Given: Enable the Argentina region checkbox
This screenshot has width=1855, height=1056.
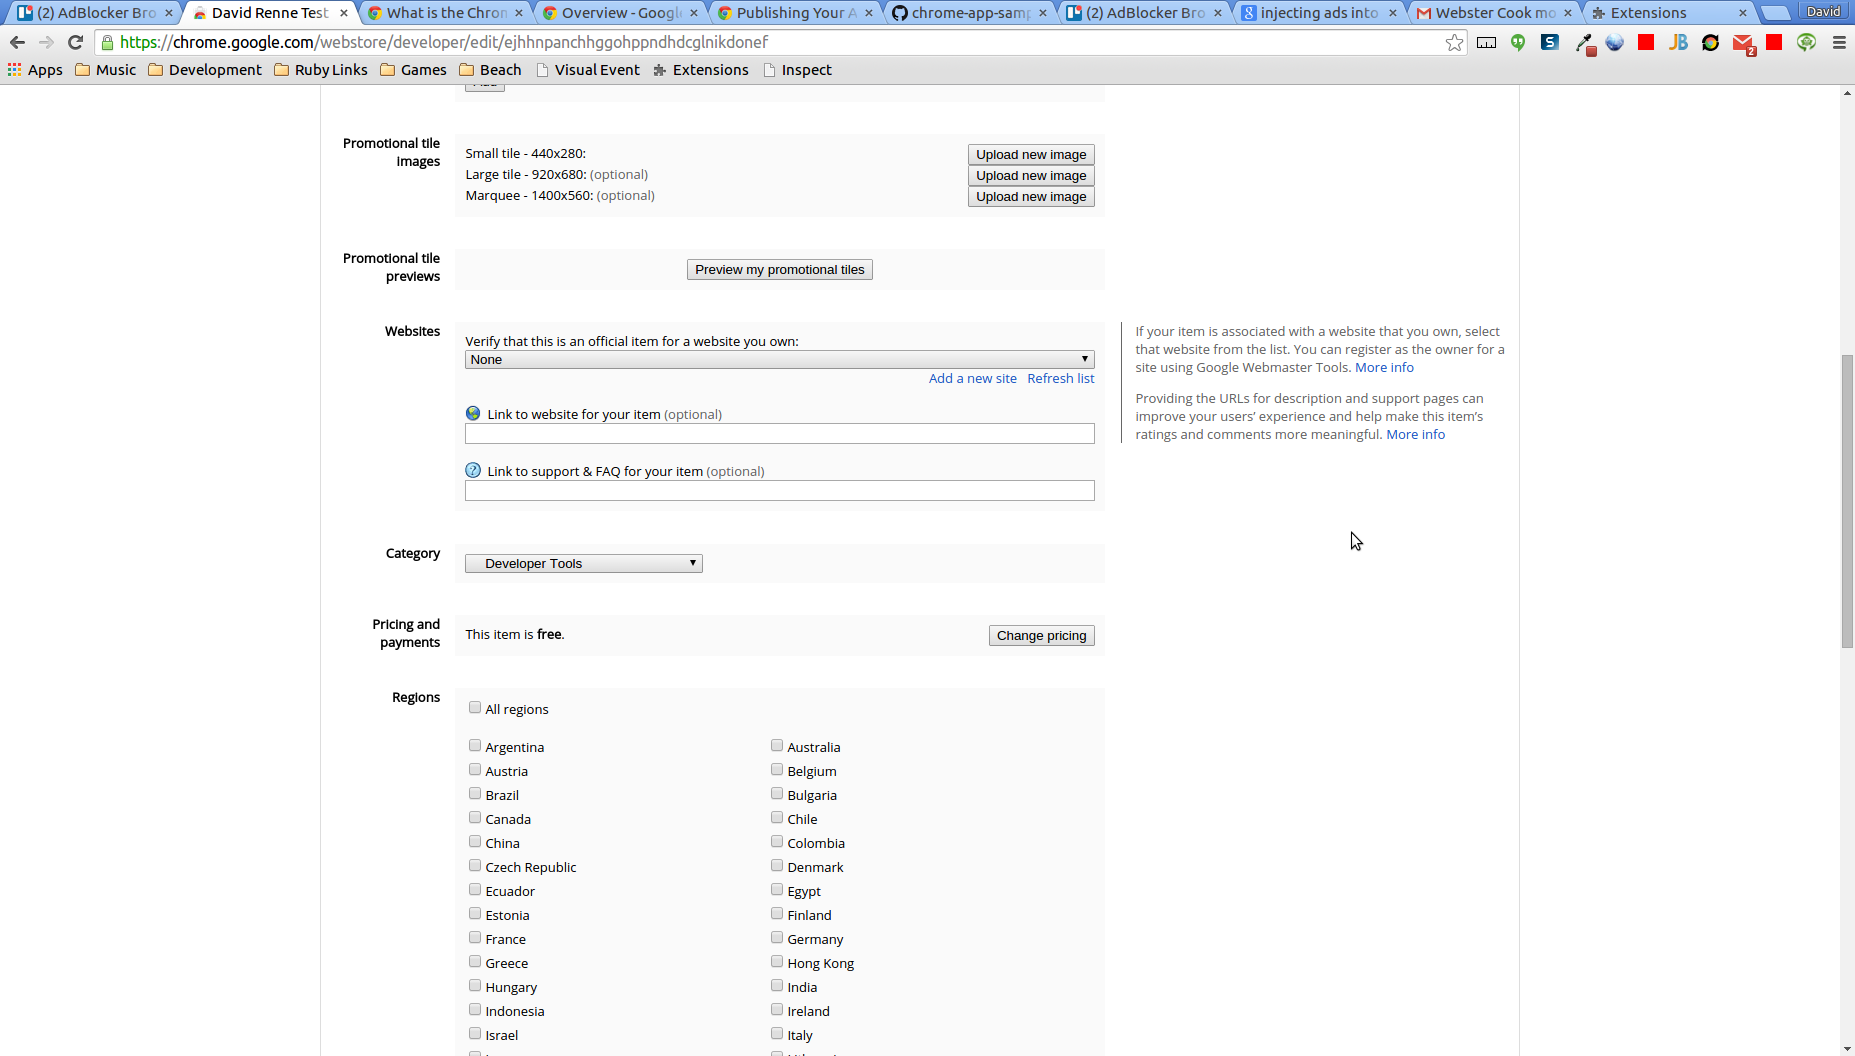Looking at the screenshot, I should point(475,745).
